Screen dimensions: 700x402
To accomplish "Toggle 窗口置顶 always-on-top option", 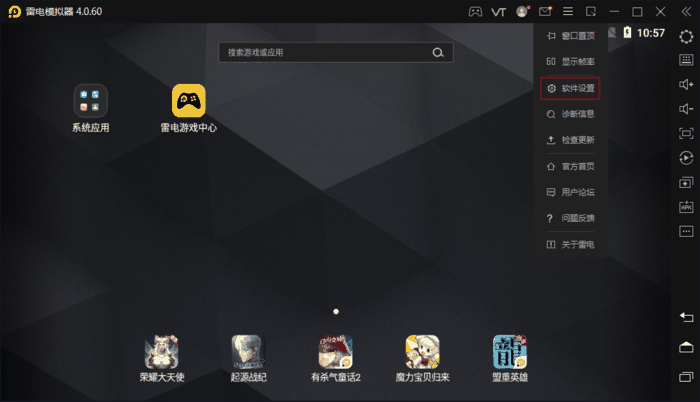I will pyautogui.click(x=570, y=35).
